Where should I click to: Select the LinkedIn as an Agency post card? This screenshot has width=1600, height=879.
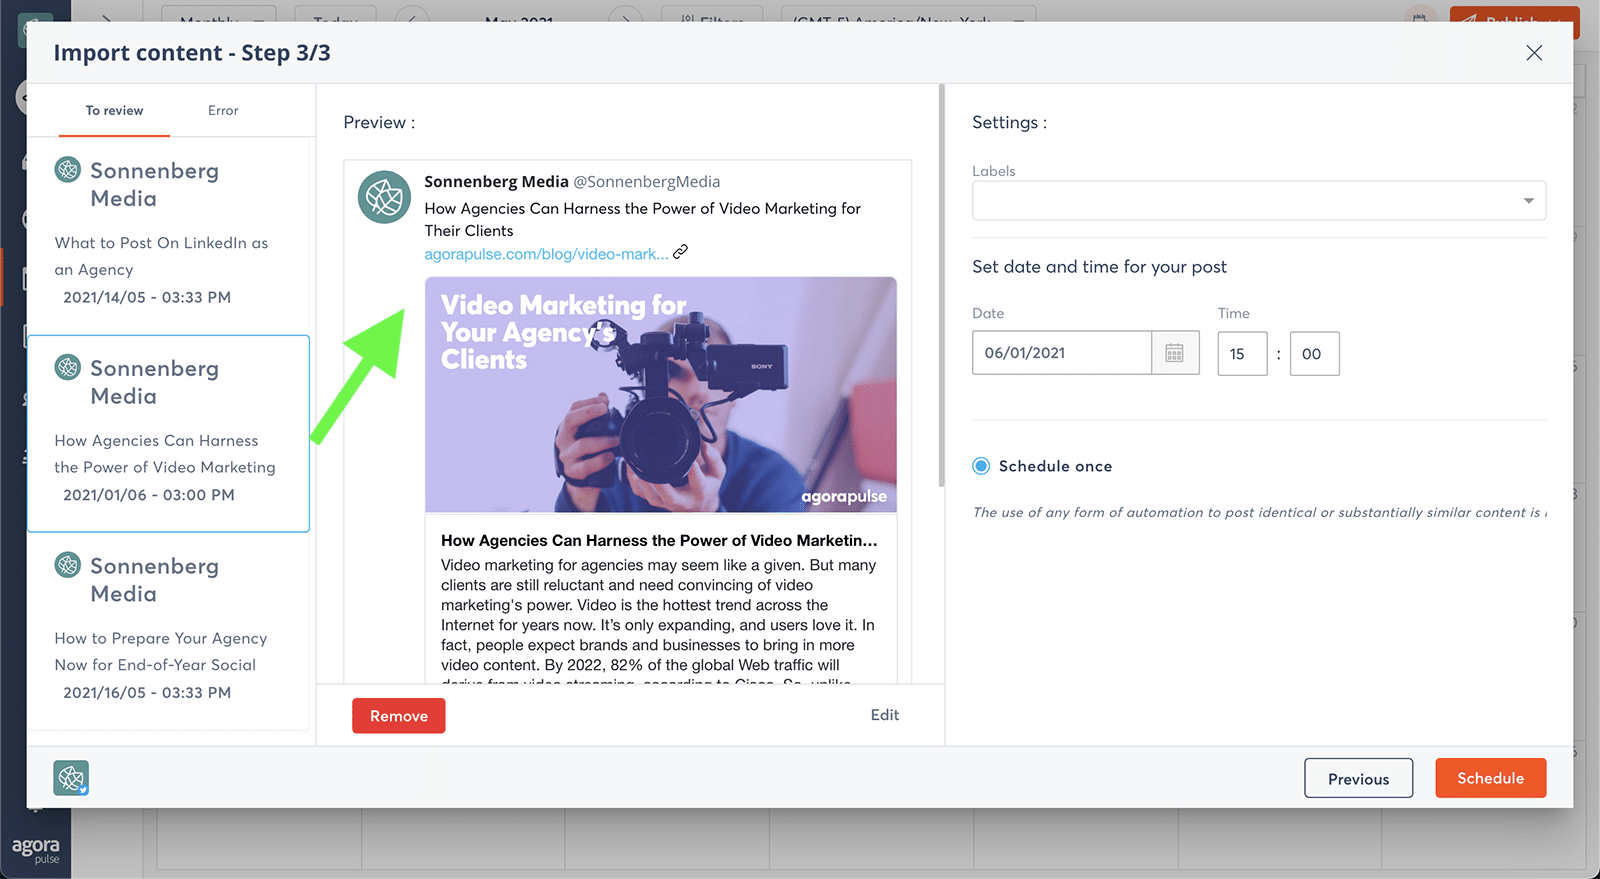click(x=168, y=234)
